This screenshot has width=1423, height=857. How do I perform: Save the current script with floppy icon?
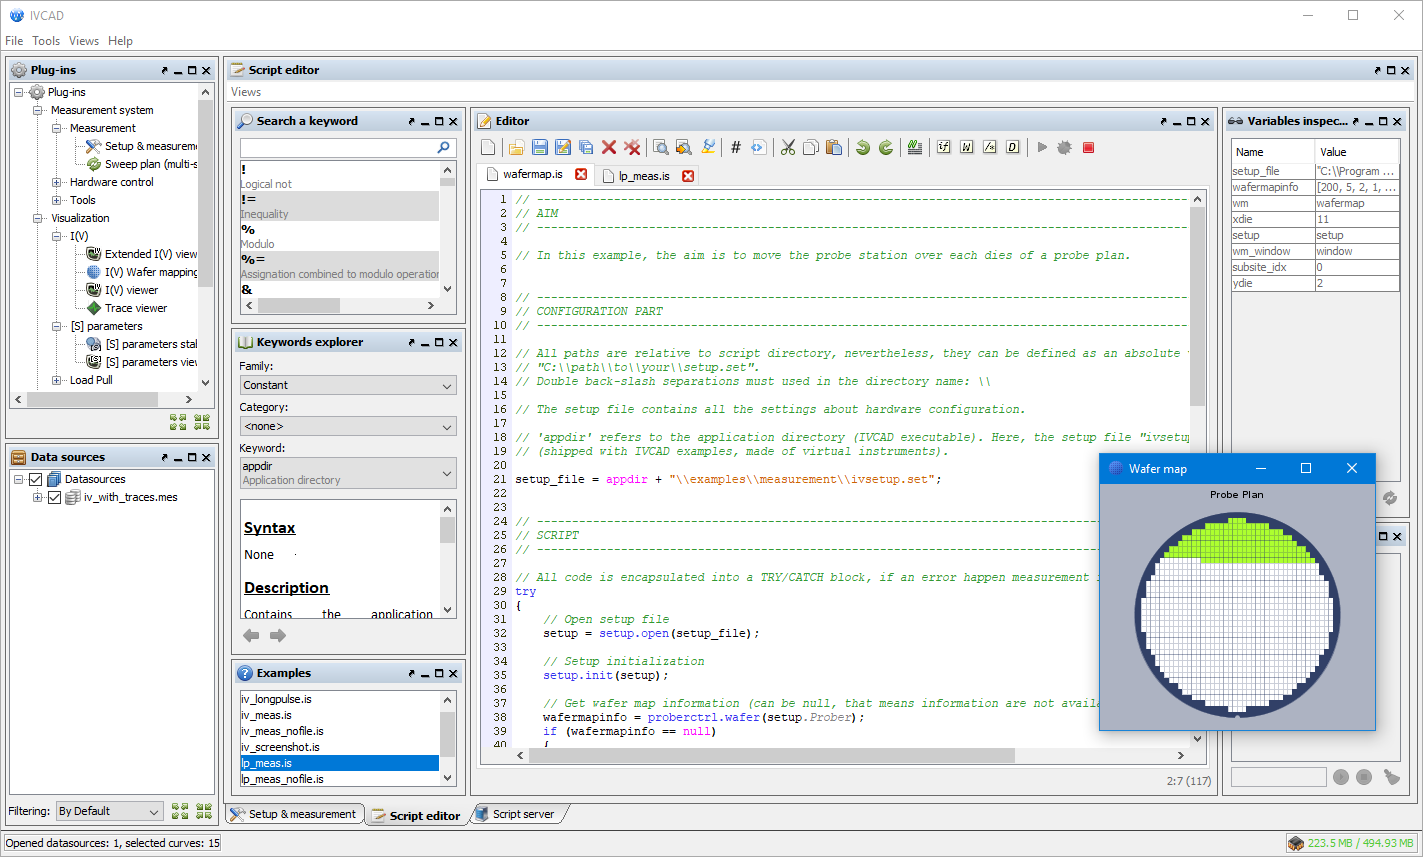[539, 147]
